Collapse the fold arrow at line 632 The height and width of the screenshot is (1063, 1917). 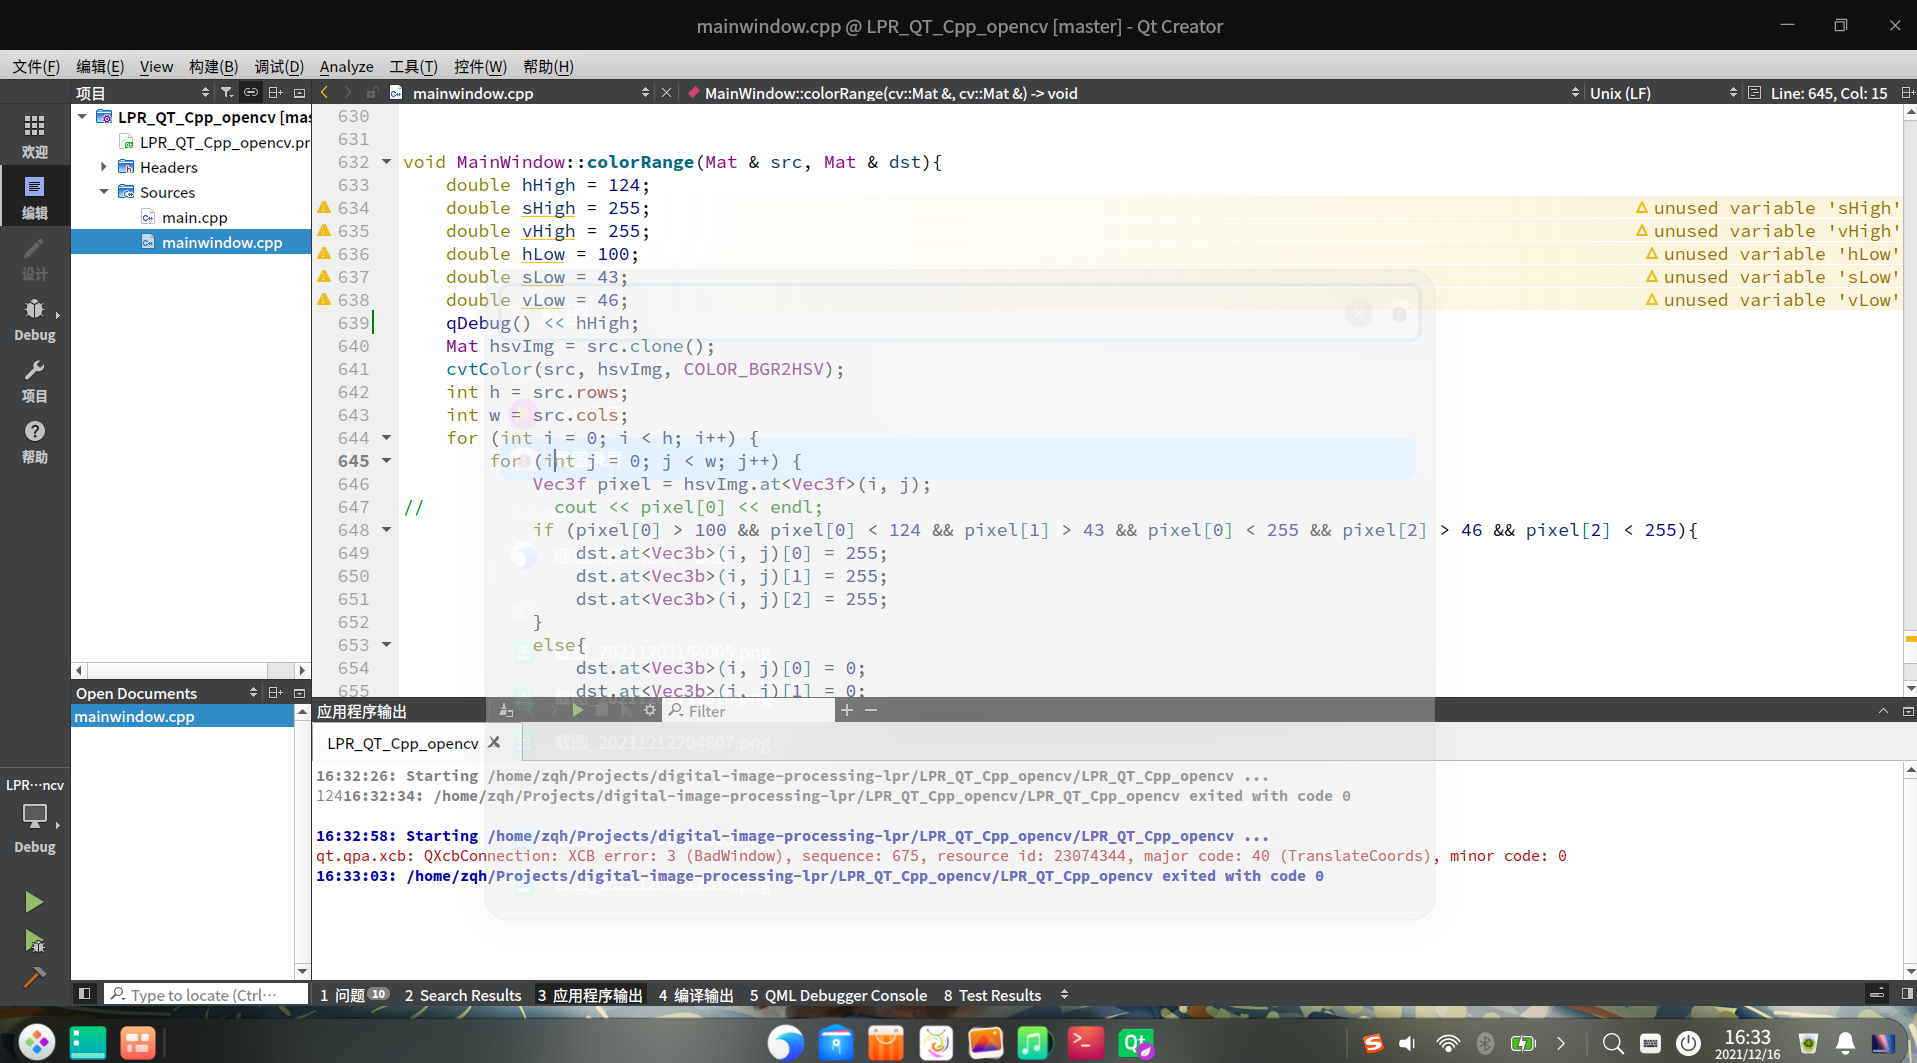[x=387, y=162]
